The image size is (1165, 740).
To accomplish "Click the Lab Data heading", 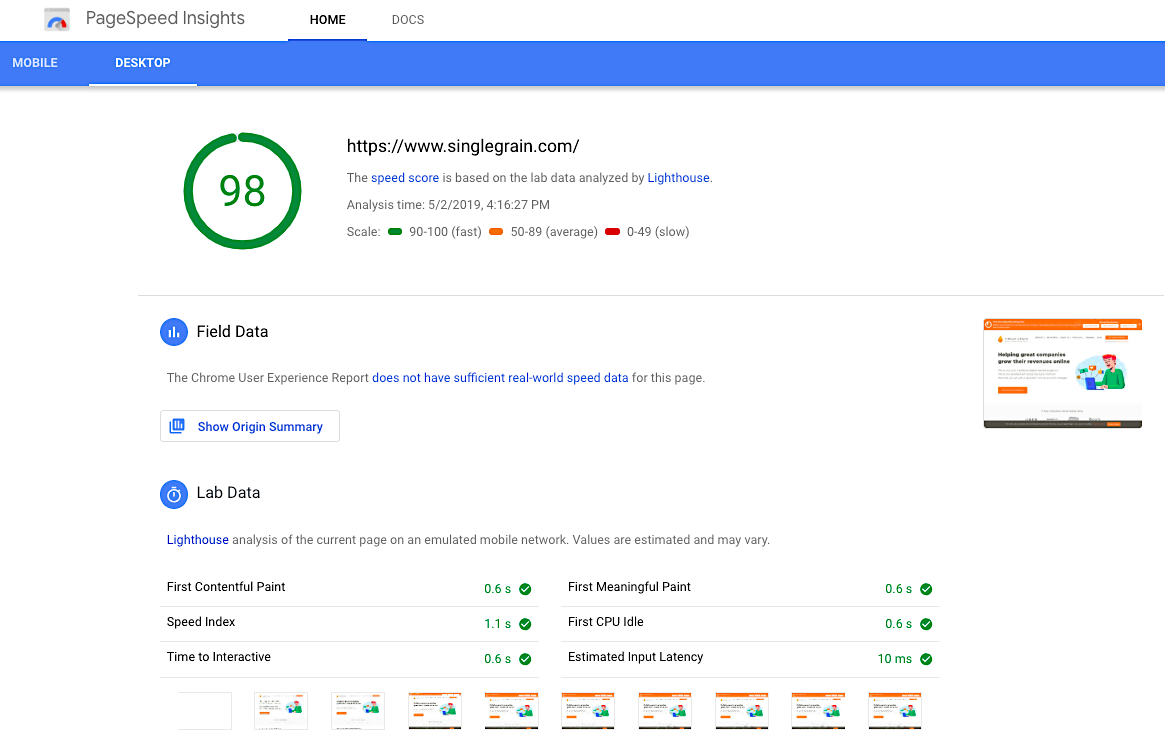I will click(x=228, y=493).
